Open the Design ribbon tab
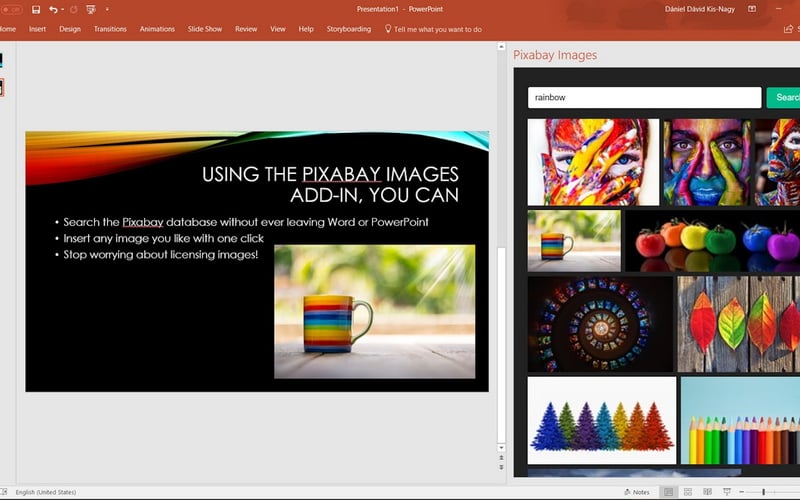 coord(70,29)
